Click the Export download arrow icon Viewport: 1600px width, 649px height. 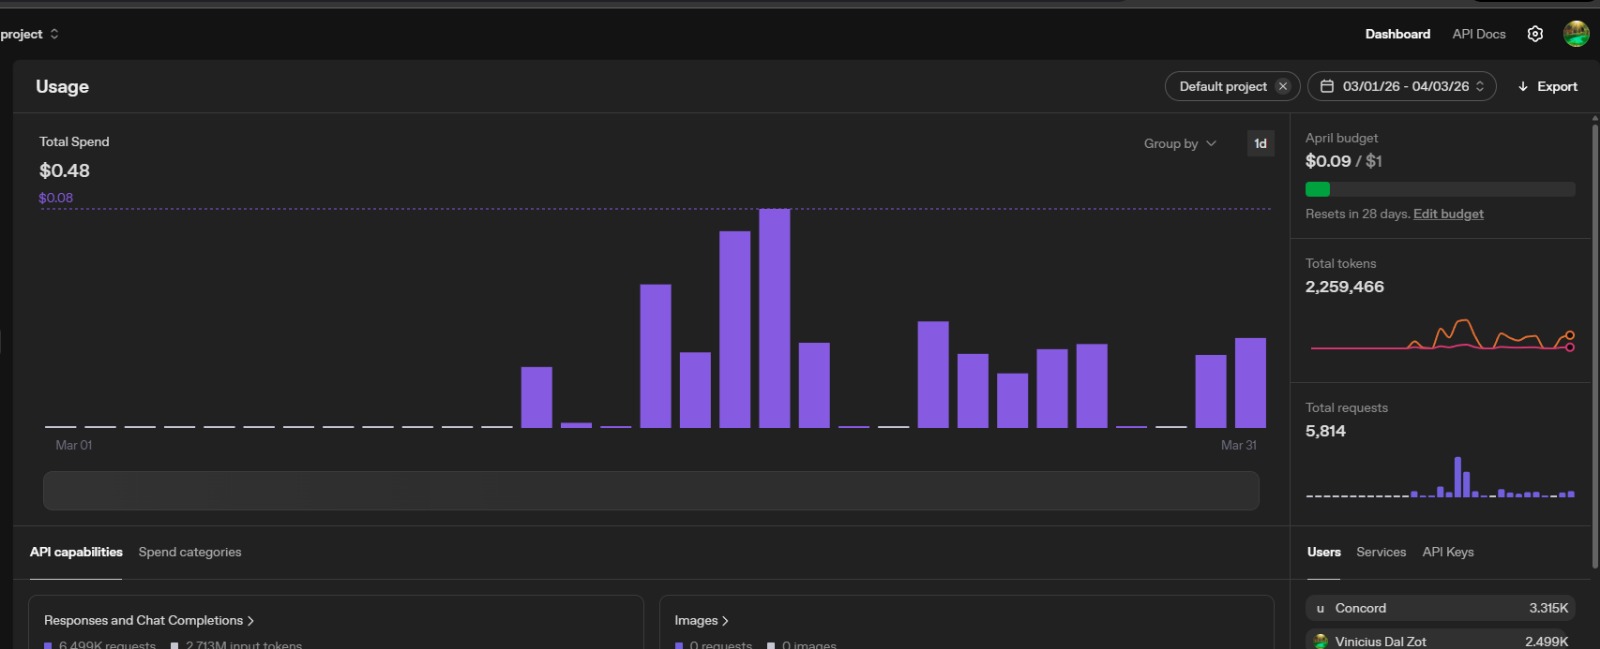(1523, 87)
